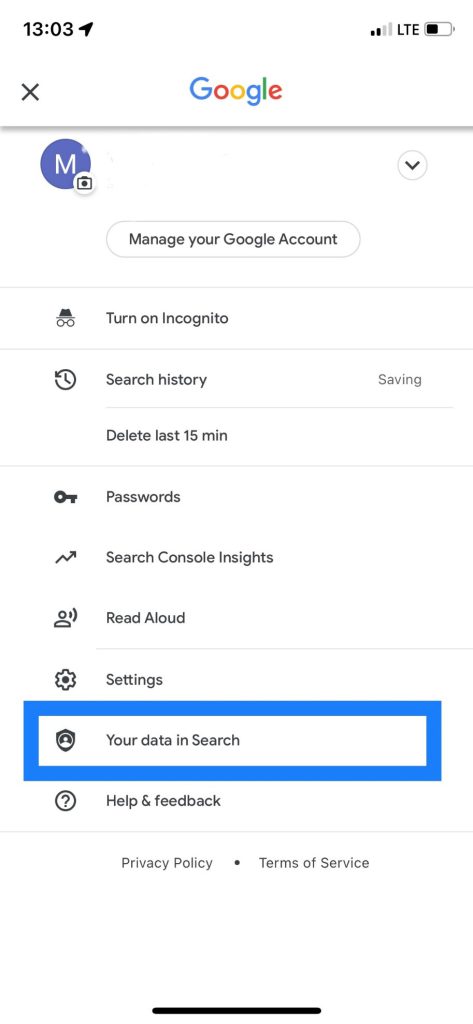Tap the Read Aloud speaking person icon
This screenshot has height=1024, width=473.
click(65, 618)
